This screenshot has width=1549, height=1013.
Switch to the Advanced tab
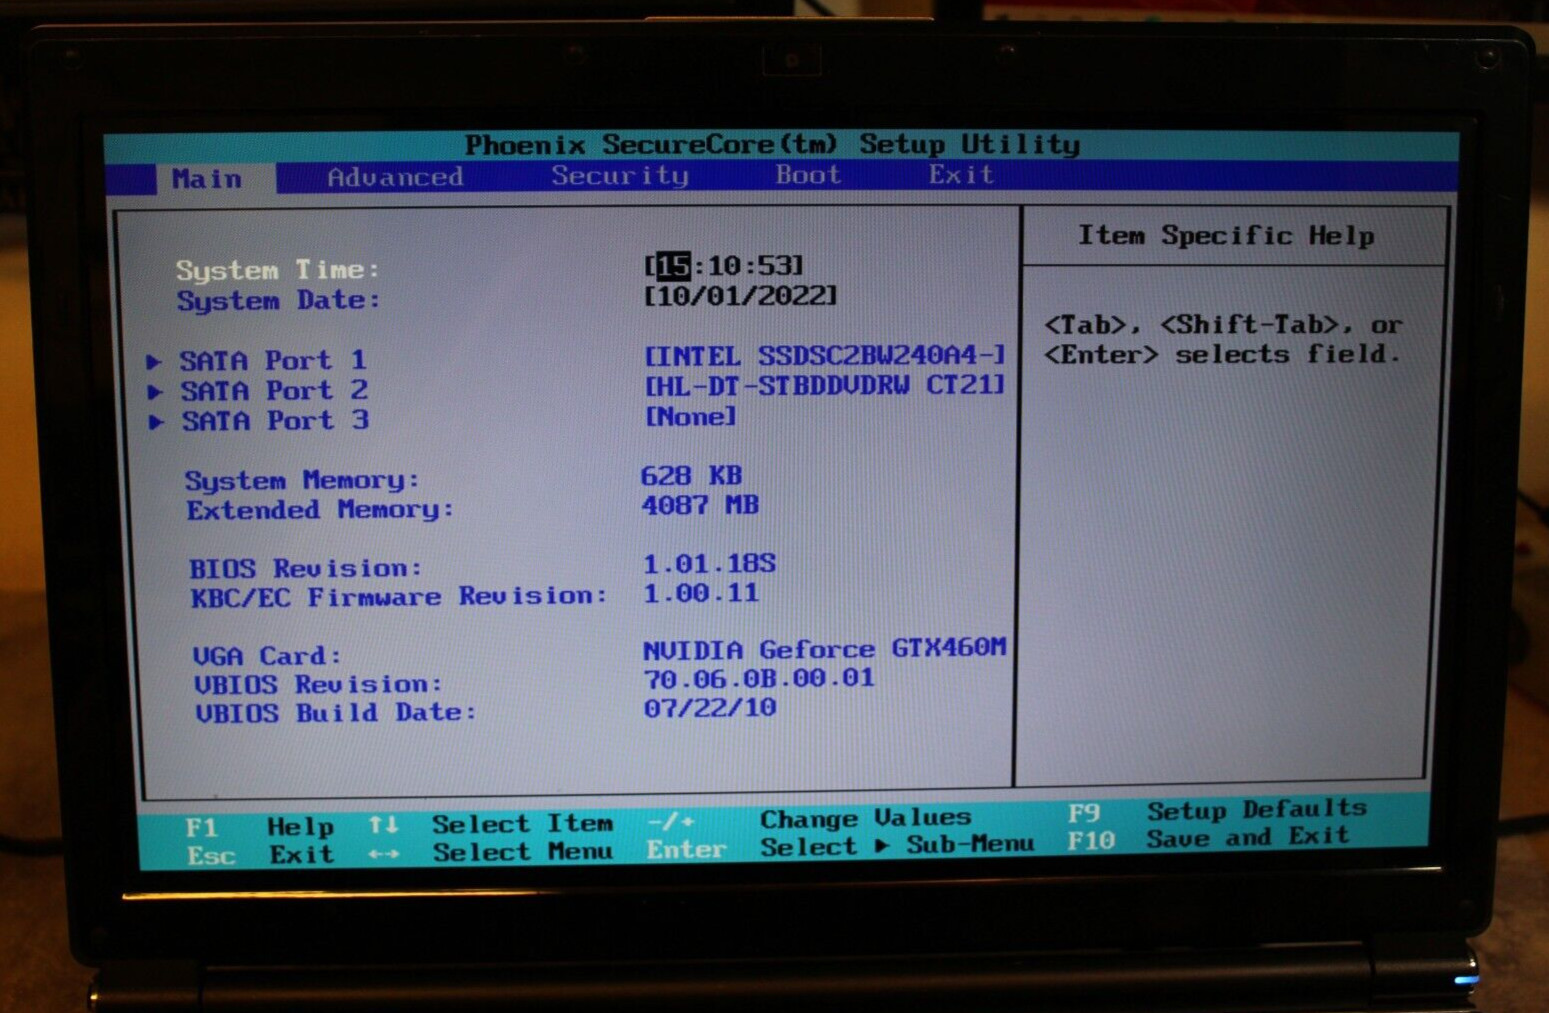pos(395,177)
